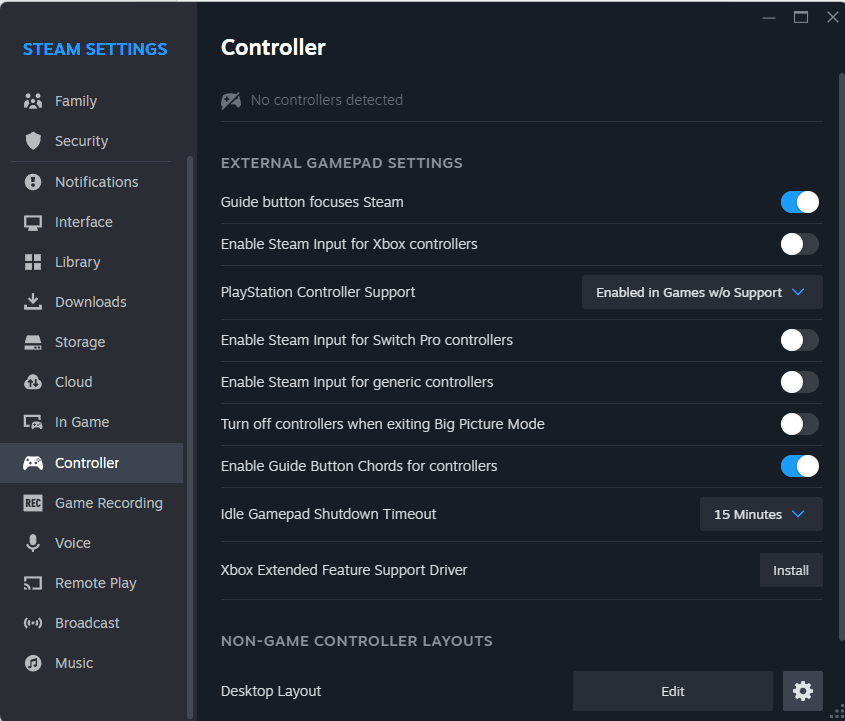845x721 pixels.
Task: Click the Family people icon
Action: pyautogui.click(x=33, y=101)
